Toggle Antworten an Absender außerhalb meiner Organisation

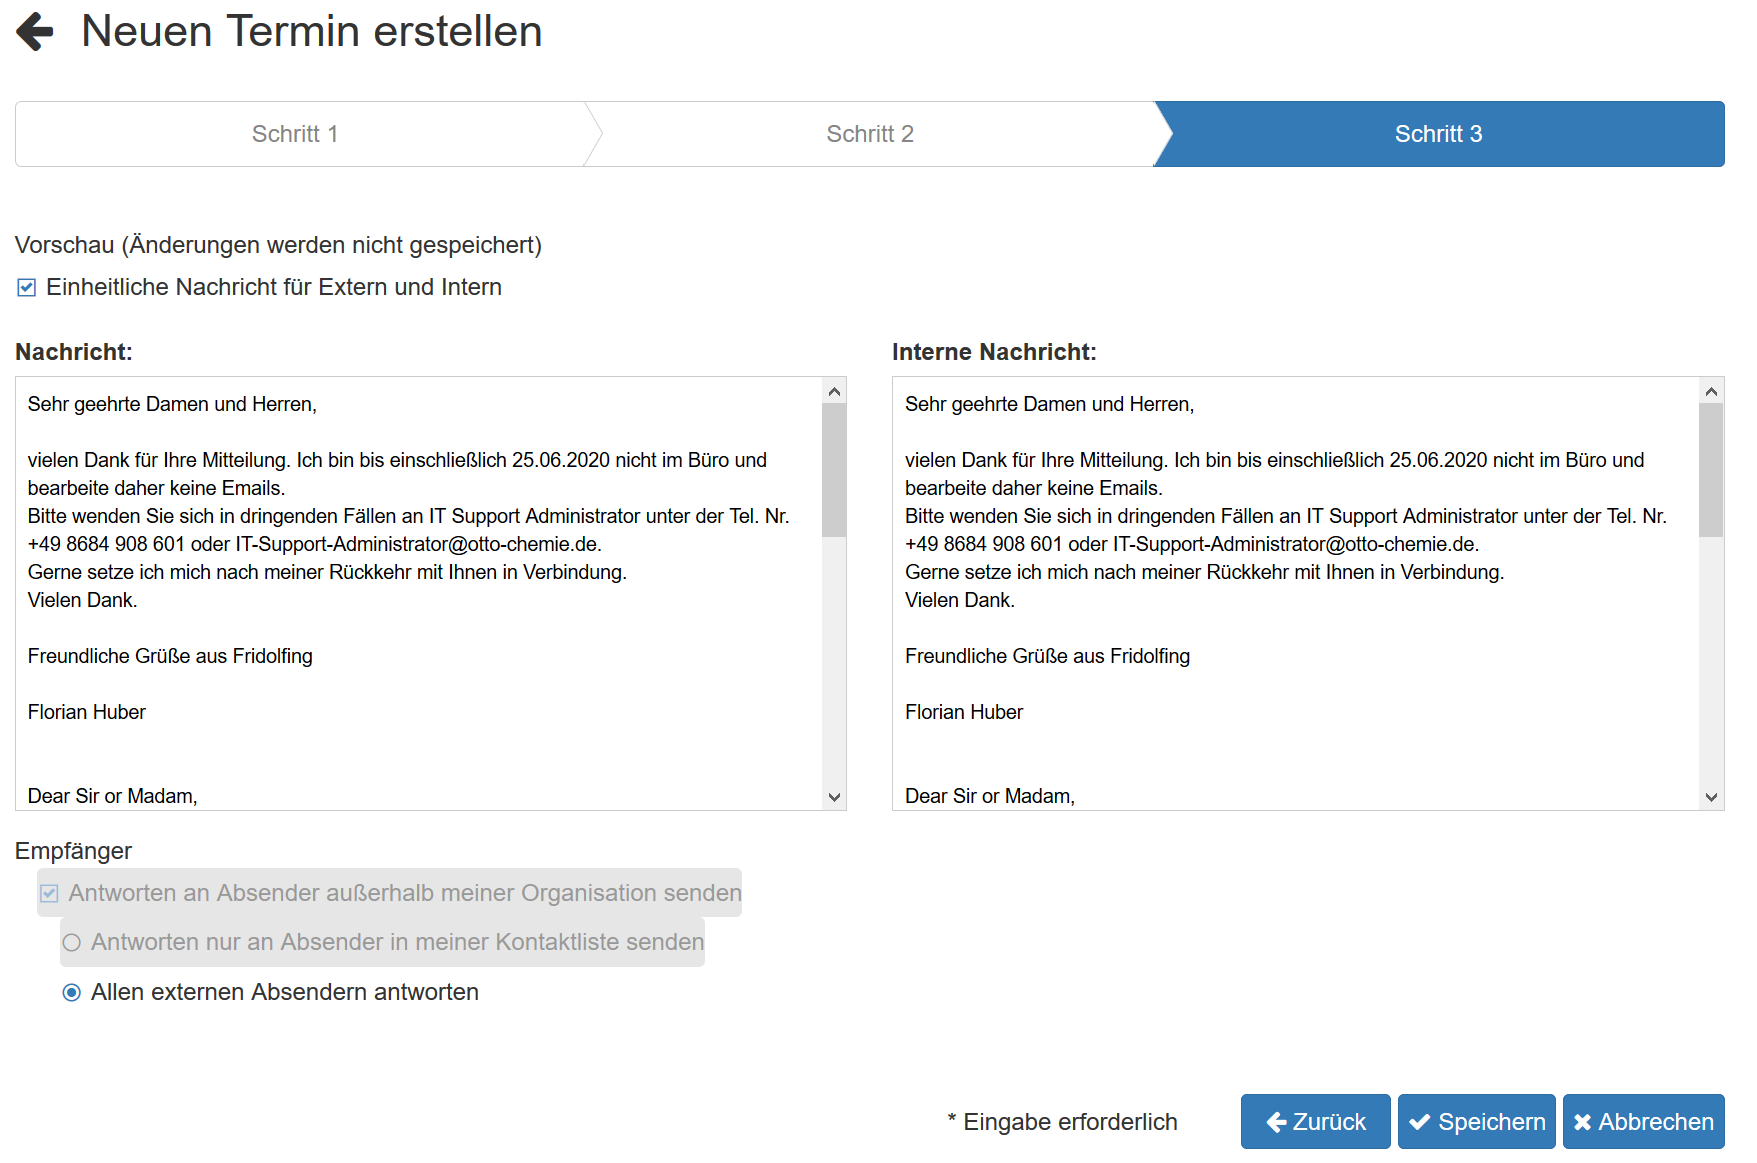(x=49, y=893)
